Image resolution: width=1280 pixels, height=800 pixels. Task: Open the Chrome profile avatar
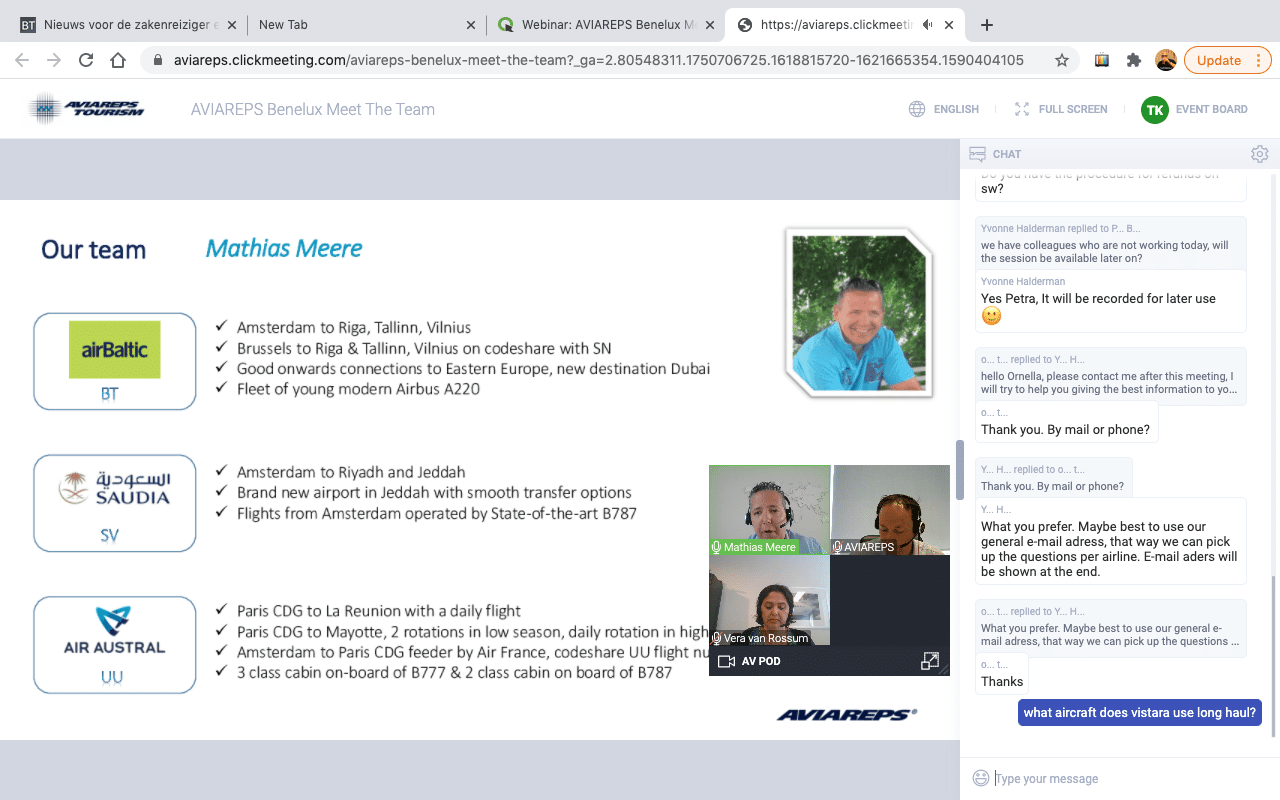(x=1165, y=60)
